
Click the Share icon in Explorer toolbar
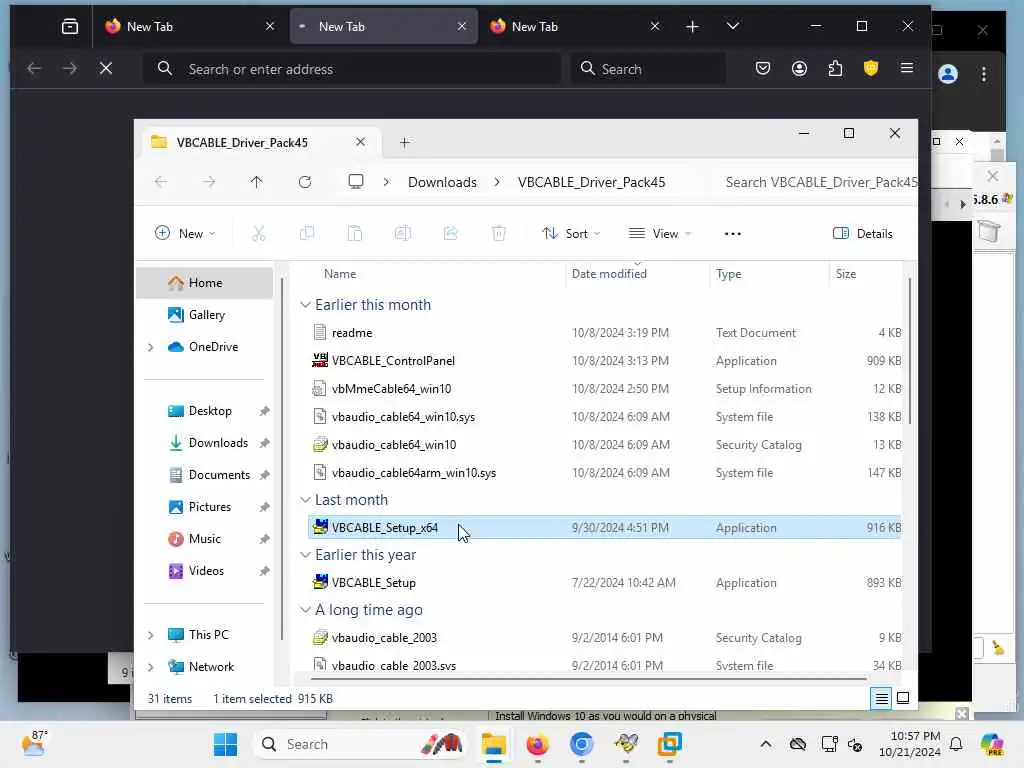[x=451, y=233]
